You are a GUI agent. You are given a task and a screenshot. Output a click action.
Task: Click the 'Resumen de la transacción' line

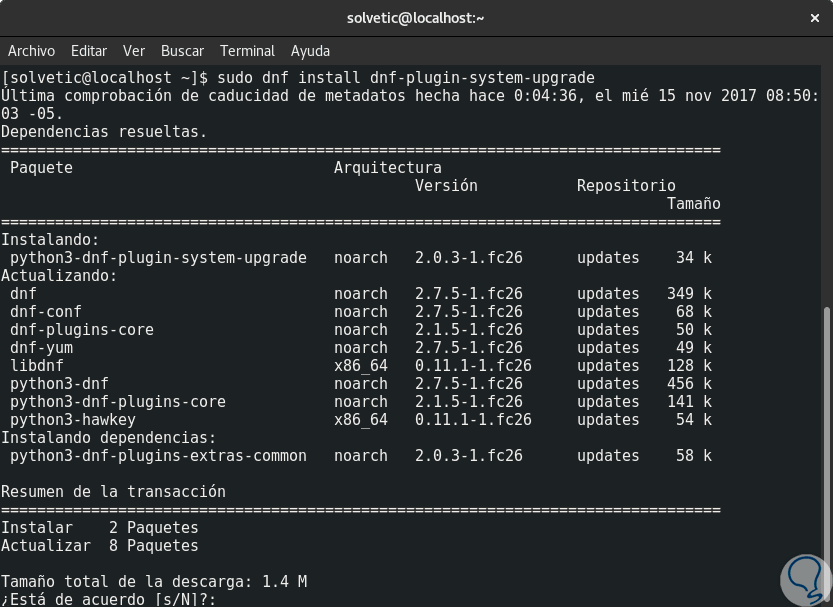point(113,492)
